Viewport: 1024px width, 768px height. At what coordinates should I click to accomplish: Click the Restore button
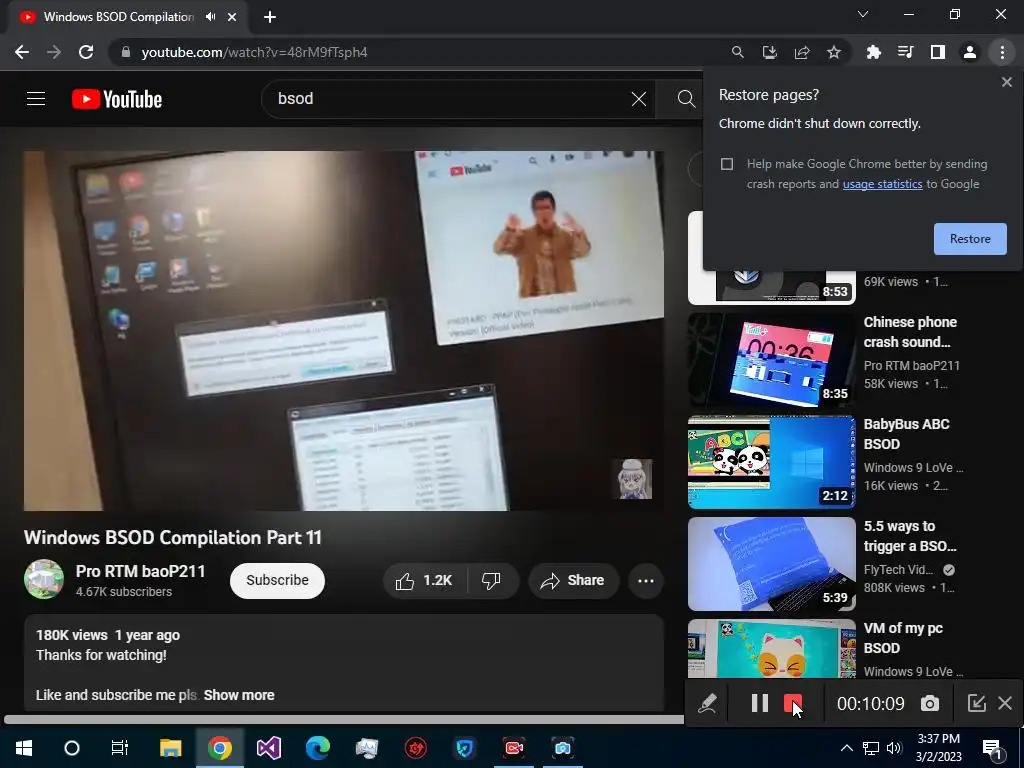[970, 239]
